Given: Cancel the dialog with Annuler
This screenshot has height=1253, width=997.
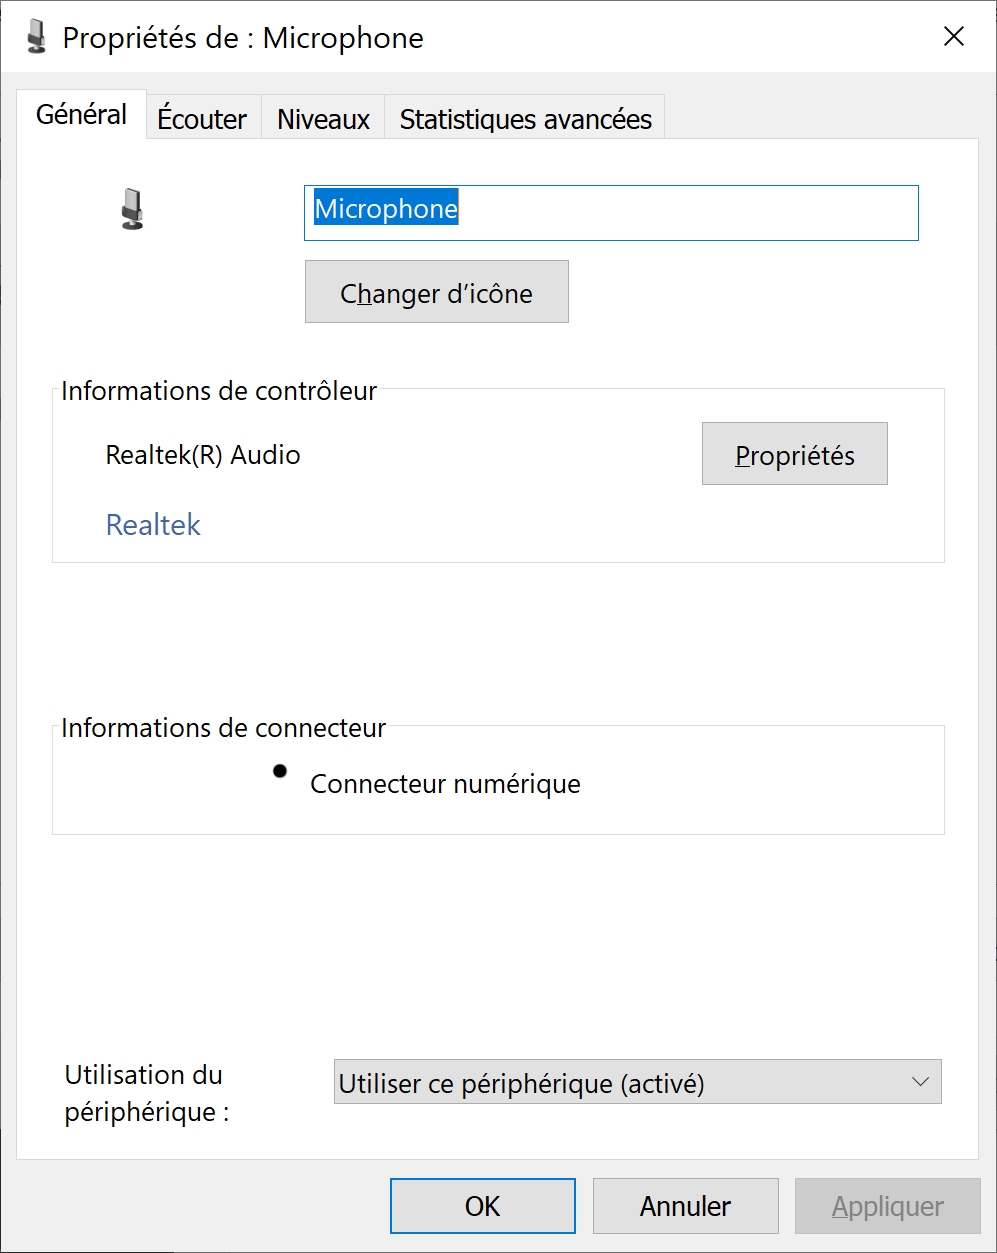Looking at the screenshot, I should (x=686, y=1206).
